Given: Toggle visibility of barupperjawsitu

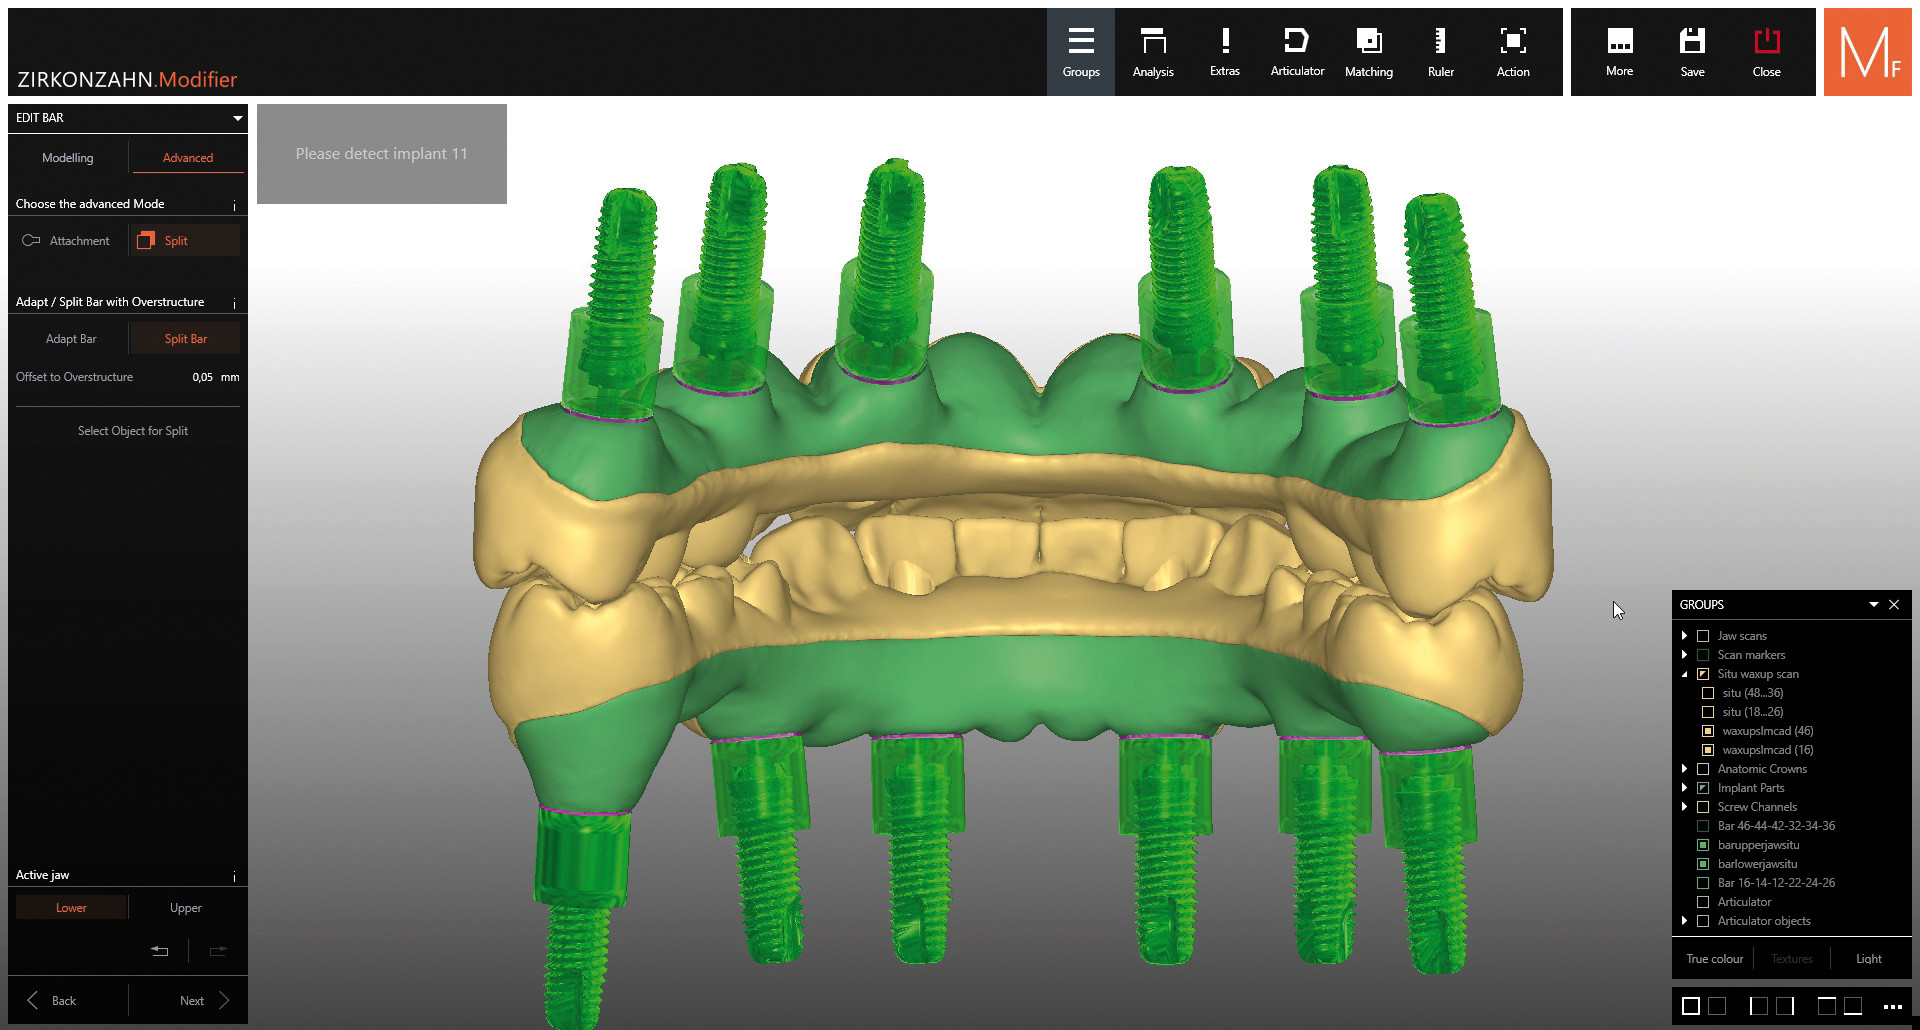Looking at the screenshot, I should point(1703,845).
